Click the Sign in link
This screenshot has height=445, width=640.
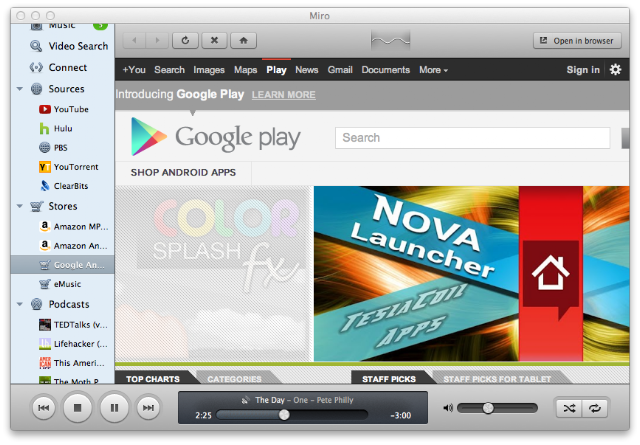(x=583, y=70)
